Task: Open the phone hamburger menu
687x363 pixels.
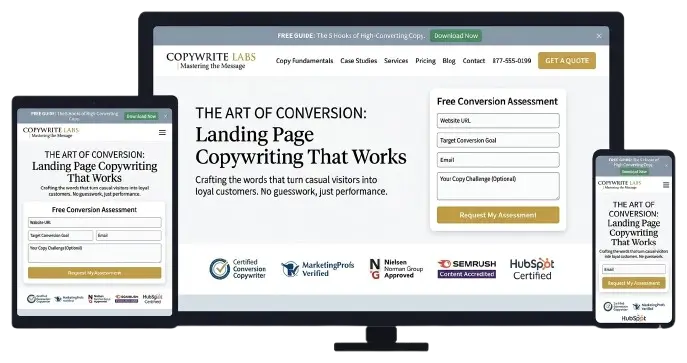Action: 666,185
